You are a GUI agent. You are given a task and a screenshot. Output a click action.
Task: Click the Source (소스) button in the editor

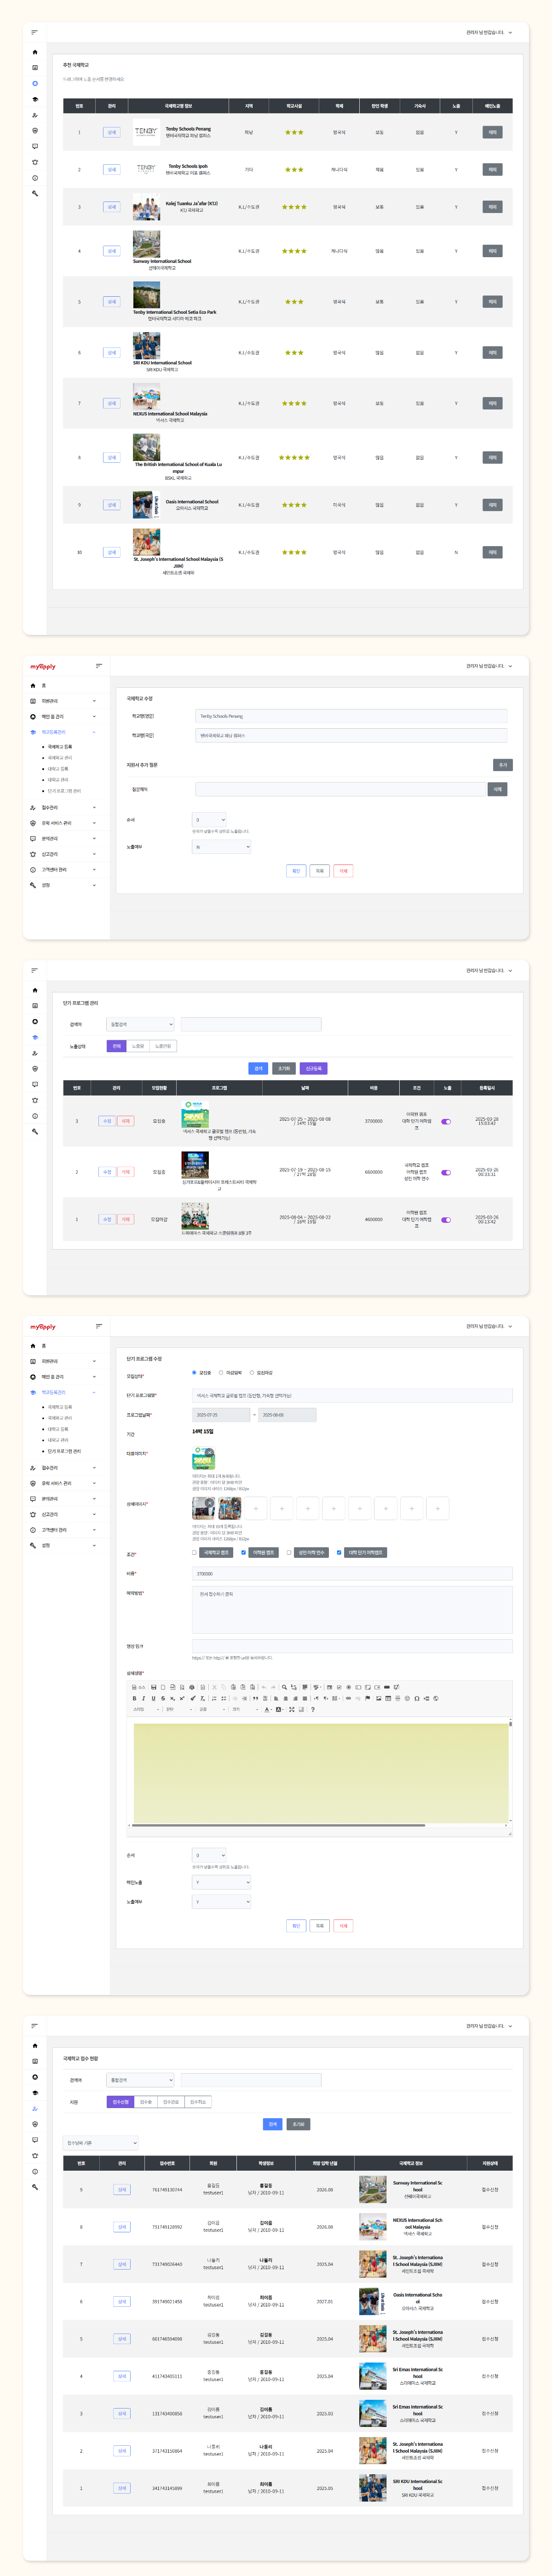coord(139,1686)
